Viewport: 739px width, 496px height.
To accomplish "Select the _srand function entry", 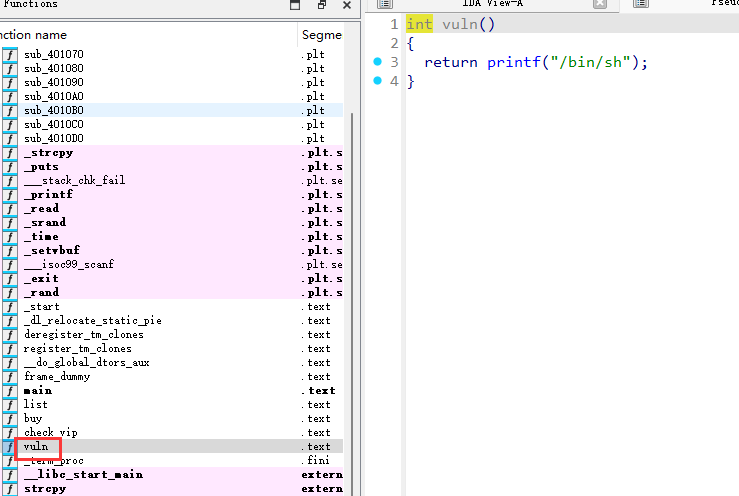I will tap(172, 222).
